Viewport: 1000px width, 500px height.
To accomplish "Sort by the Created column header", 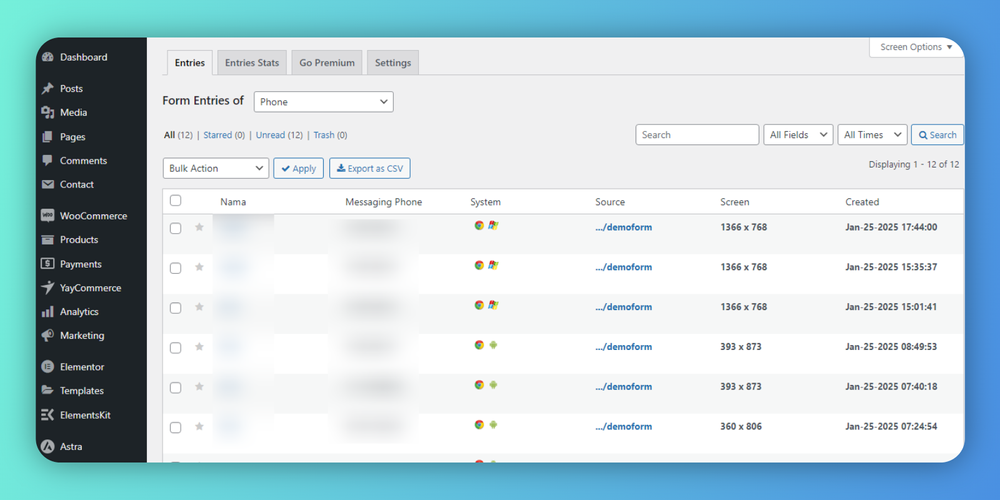I will [862, 202].
